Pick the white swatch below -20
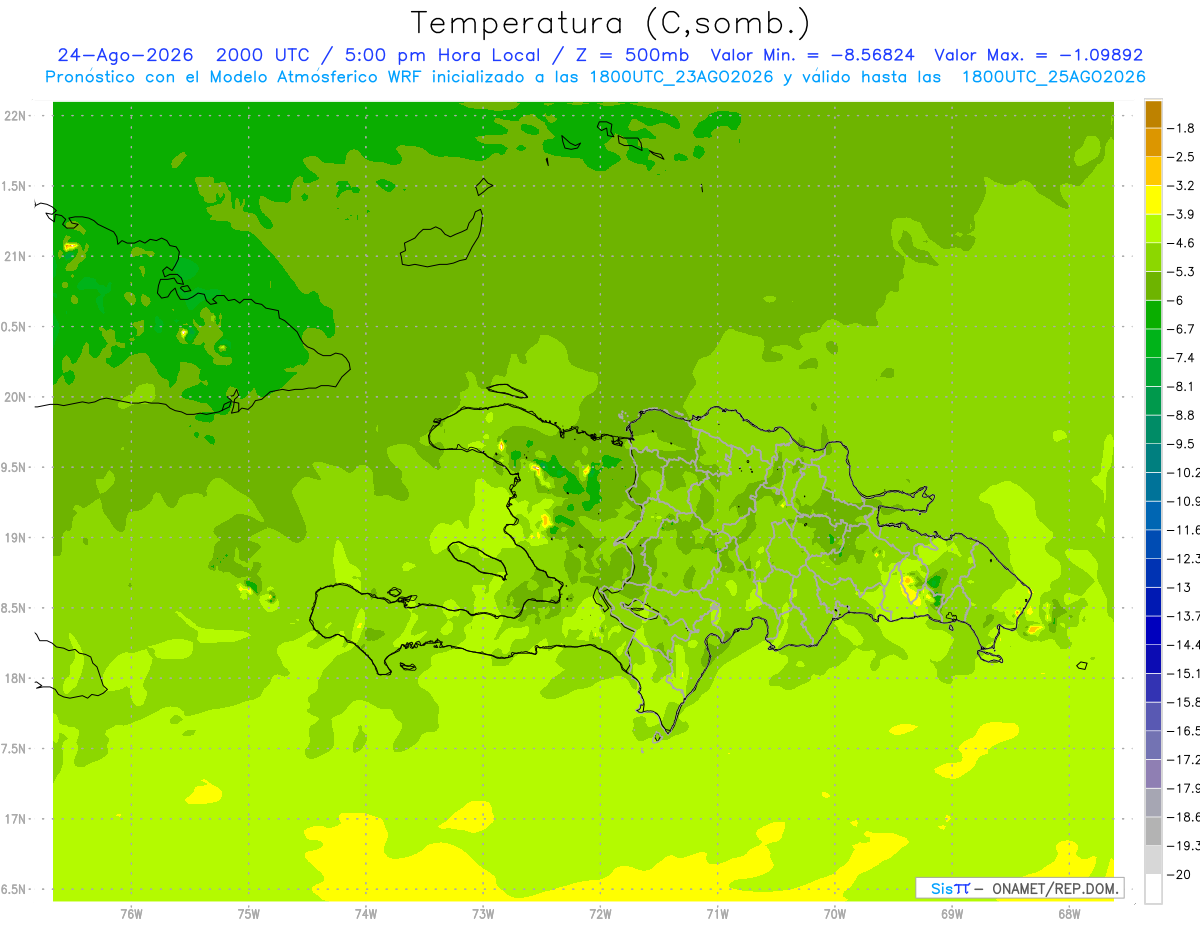The image size is (1200, 927). click(1153, 889)
